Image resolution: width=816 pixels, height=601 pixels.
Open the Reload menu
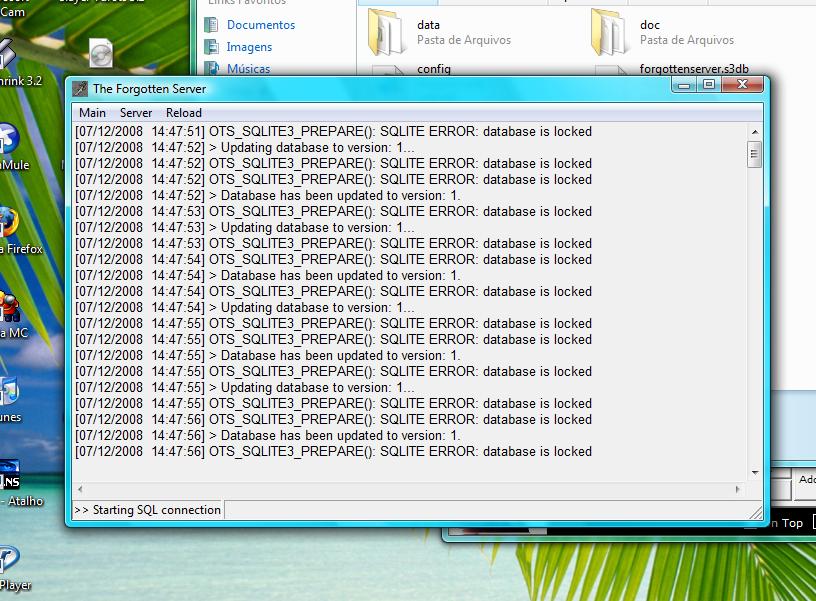coord(184,113)
